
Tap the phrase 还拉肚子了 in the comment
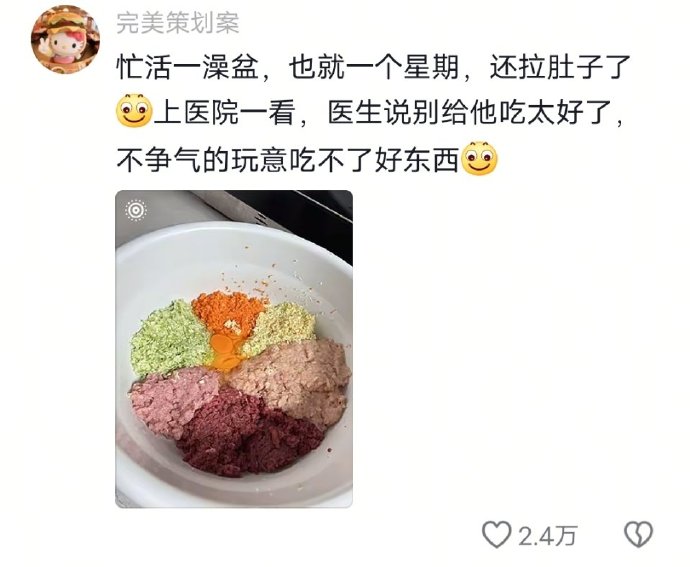click(561, 68)
